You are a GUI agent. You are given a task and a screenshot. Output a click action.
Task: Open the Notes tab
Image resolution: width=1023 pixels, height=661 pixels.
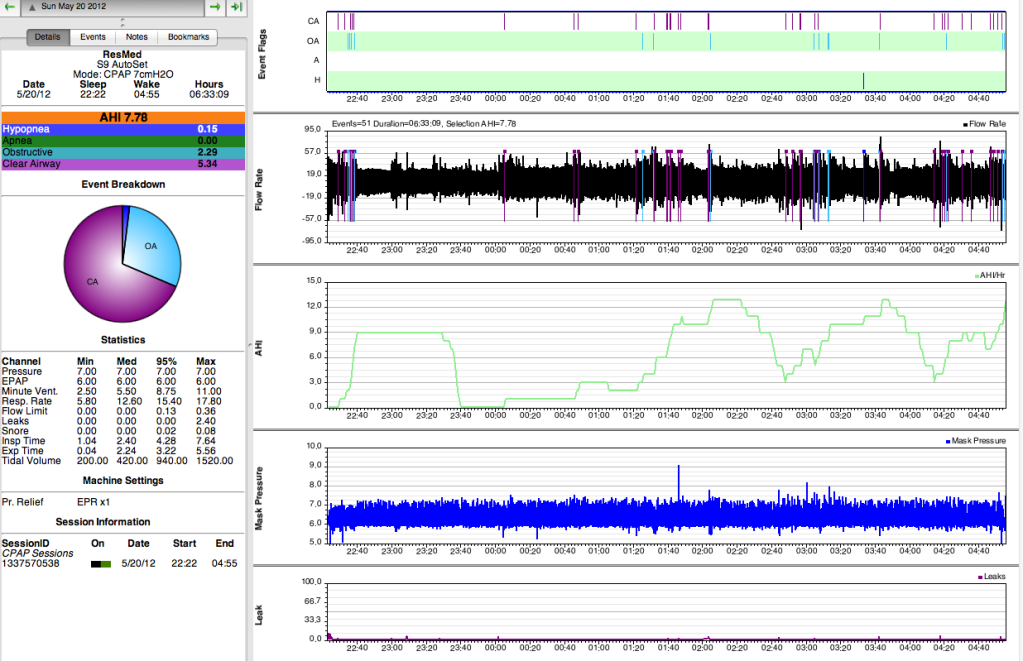[x=137, y=37]
